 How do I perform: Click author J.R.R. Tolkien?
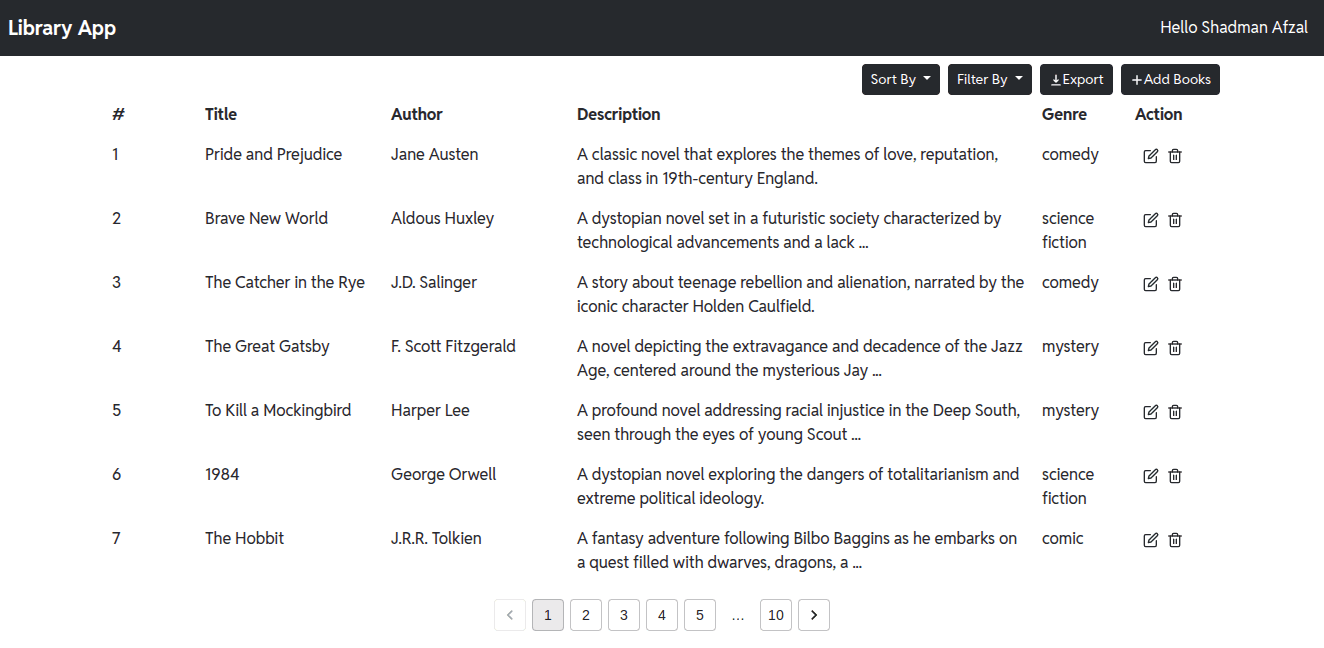436,538
